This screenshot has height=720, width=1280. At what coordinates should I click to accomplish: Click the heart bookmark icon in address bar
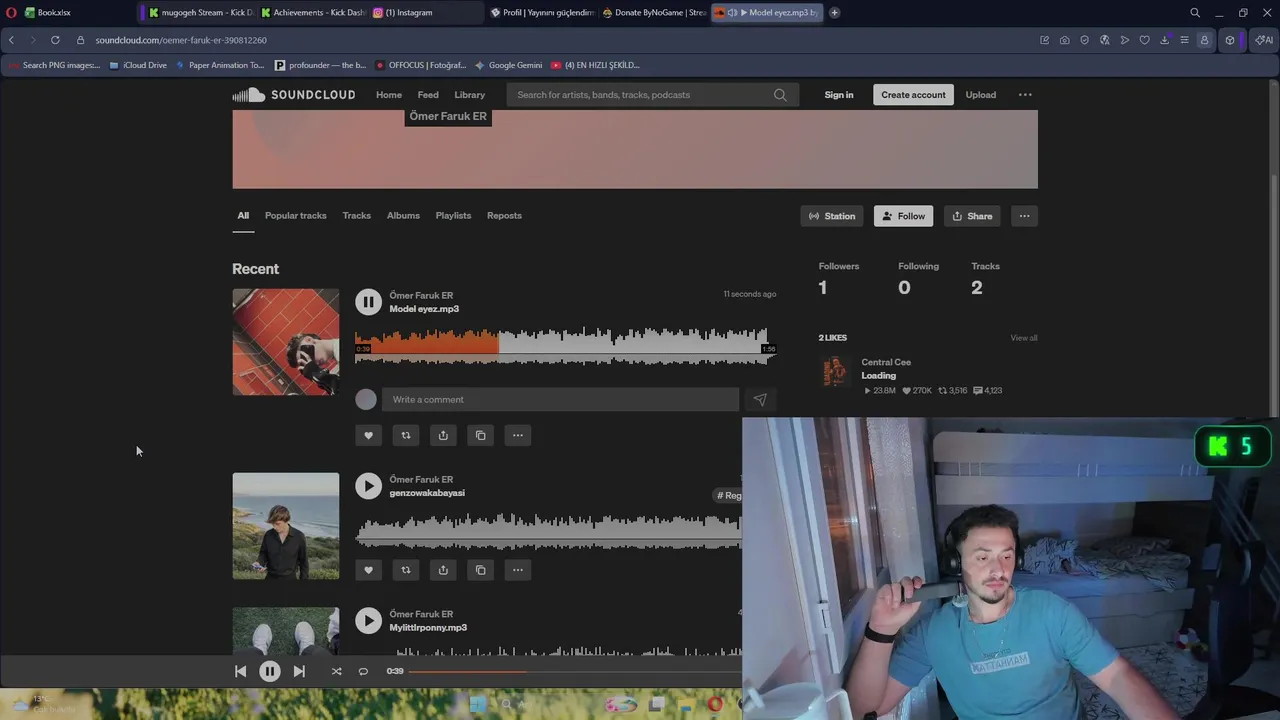click(1144, 40)
